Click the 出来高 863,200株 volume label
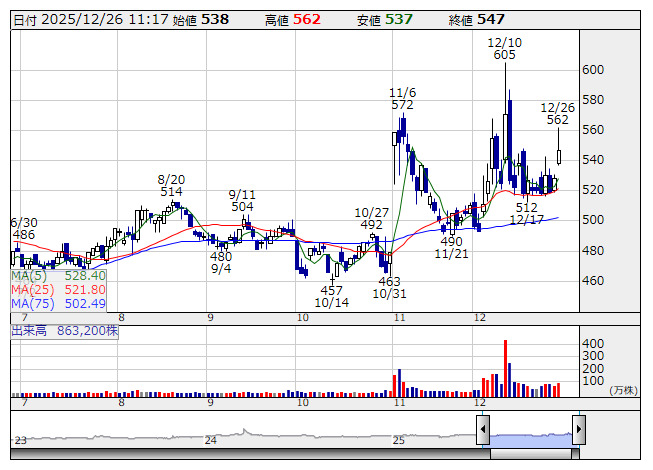This screenshot has height=470, width=653. click(x=65, y=331)
